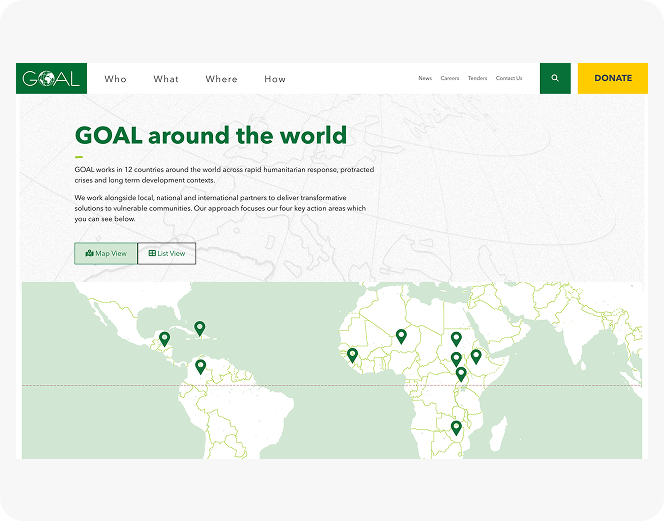Select the map pin in Uganda
Screen dimensions: 664x521
[x=461, y=374]
